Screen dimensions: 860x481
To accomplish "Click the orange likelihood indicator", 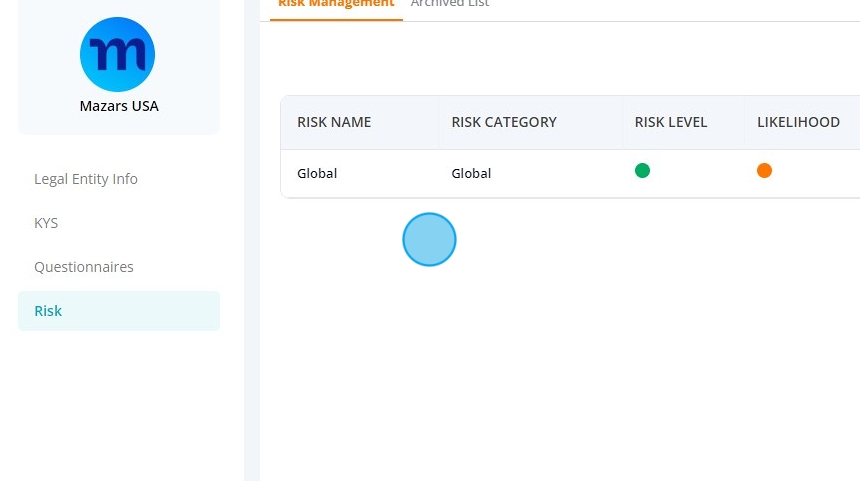I will pos(764,171).
